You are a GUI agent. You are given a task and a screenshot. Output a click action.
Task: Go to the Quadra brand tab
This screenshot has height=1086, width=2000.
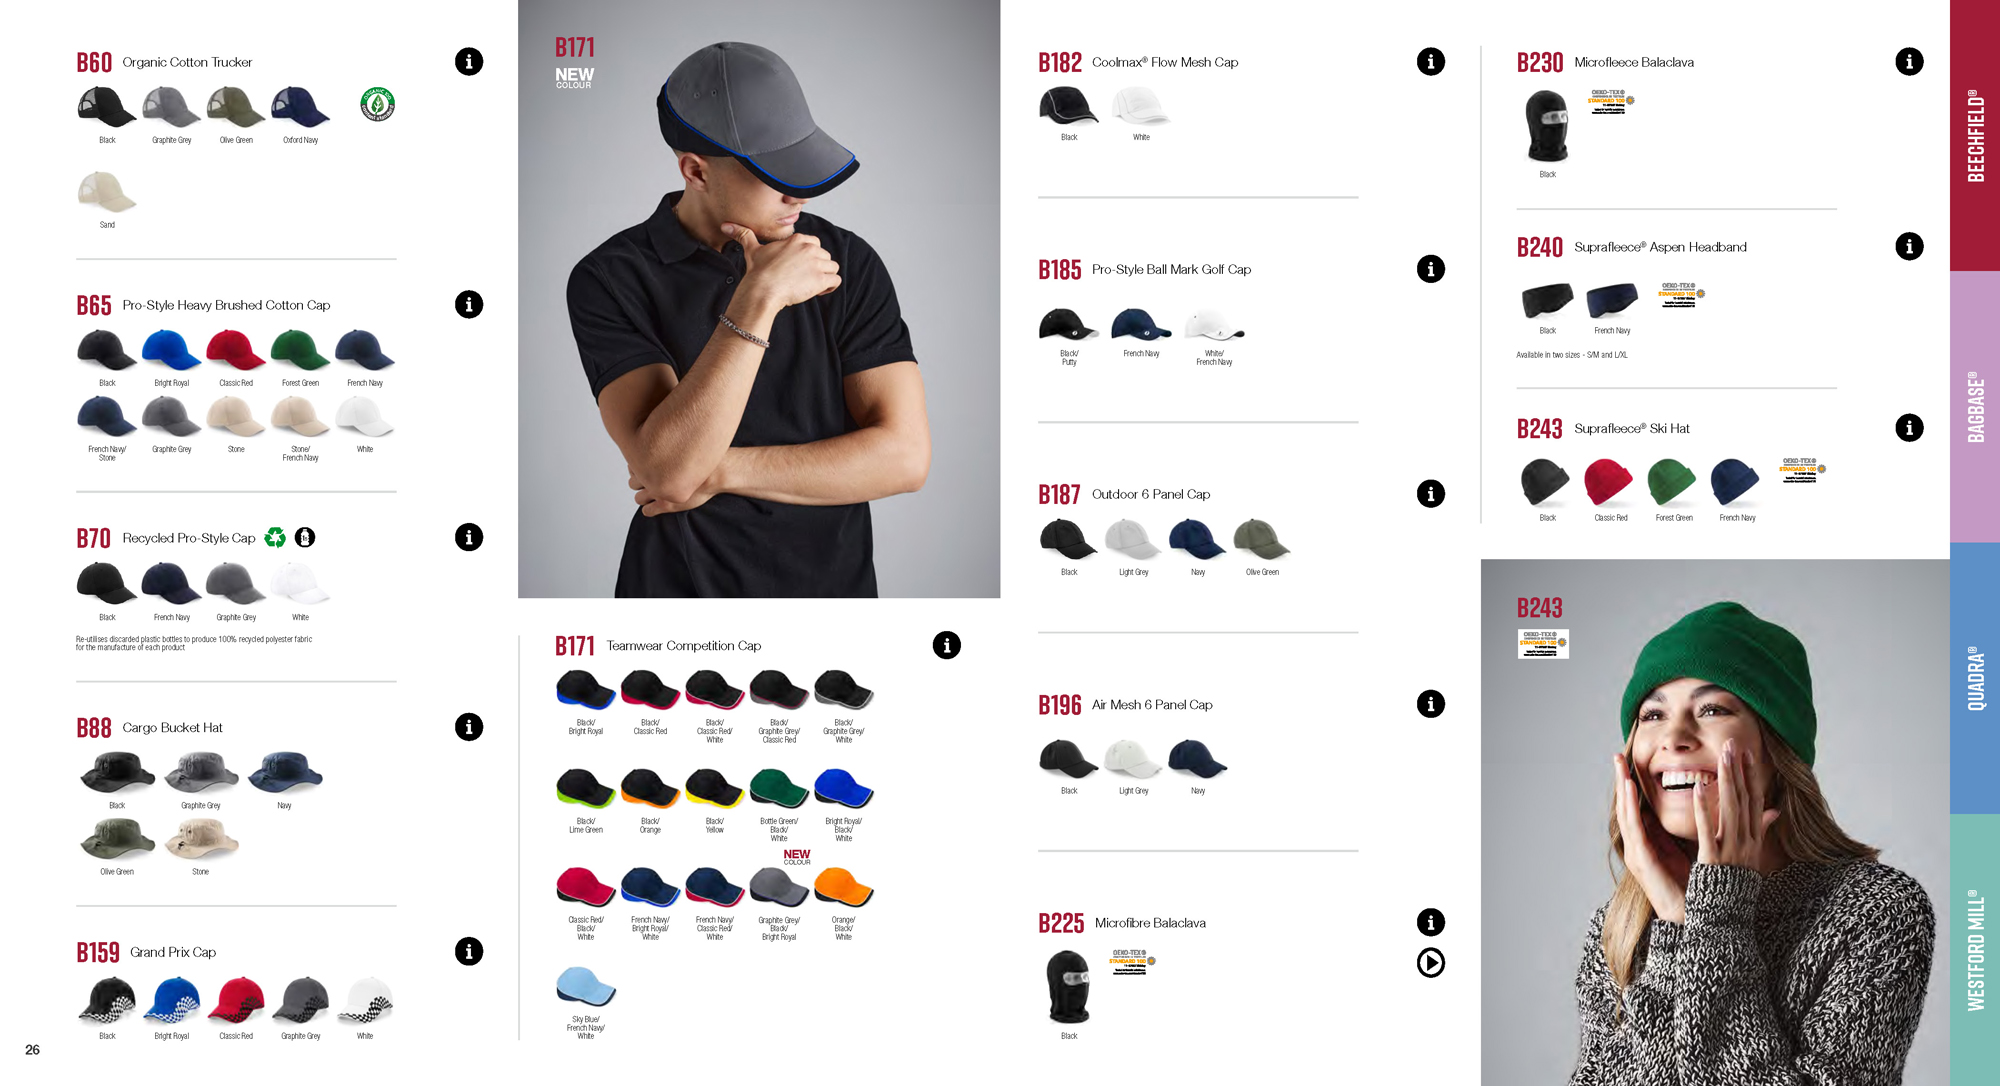tap(1974, 678)
